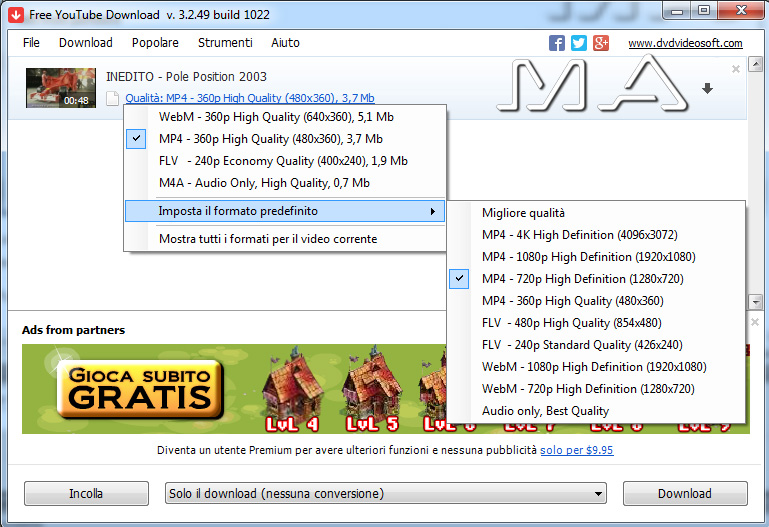The width and height of the screenshot is (769, 527).
Task: Open the Solo il download conversion dropdown
Action: pos(385,493)
